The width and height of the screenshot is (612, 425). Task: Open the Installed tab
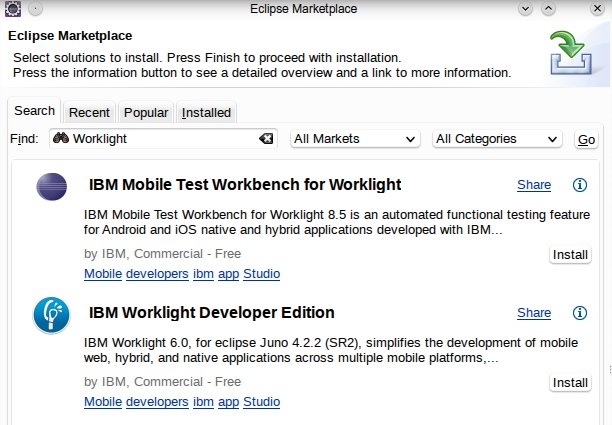[206, 112]
